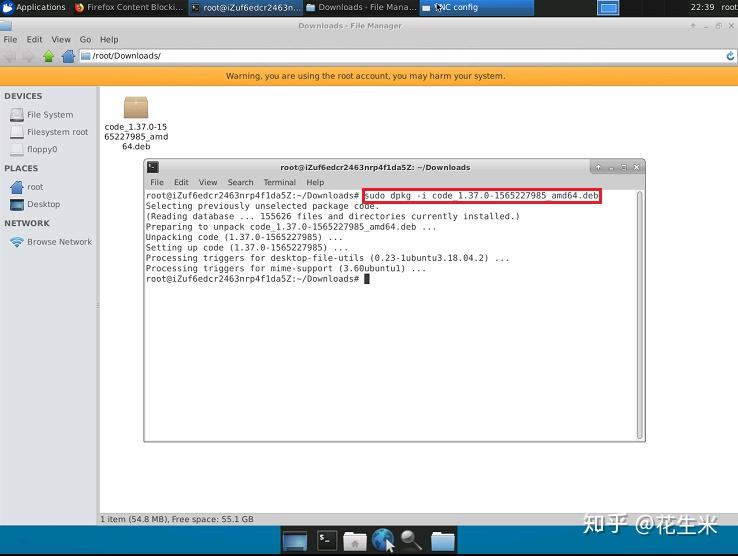Go to home folder via house icon
Image resolution: width=738 pixels, height=556 pixels.
click(x=68, y=56)
